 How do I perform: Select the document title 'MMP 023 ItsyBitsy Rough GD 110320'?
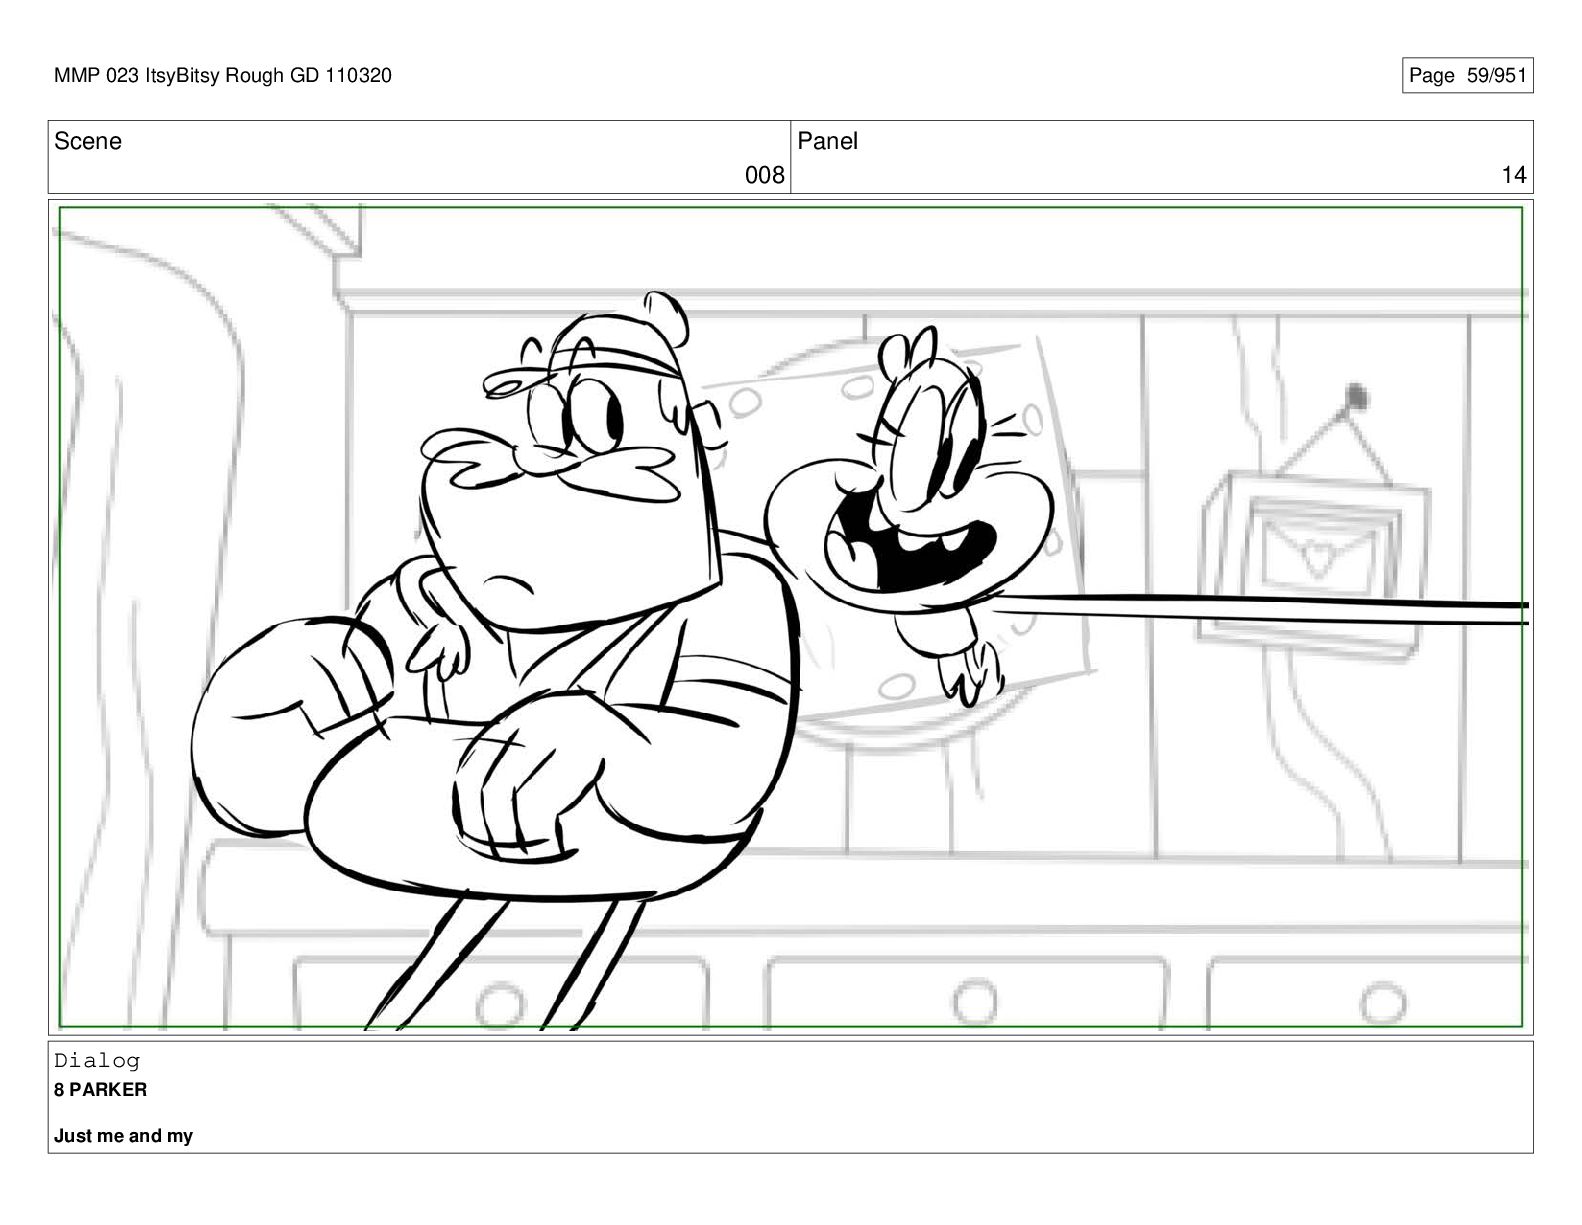click(223, 75)
